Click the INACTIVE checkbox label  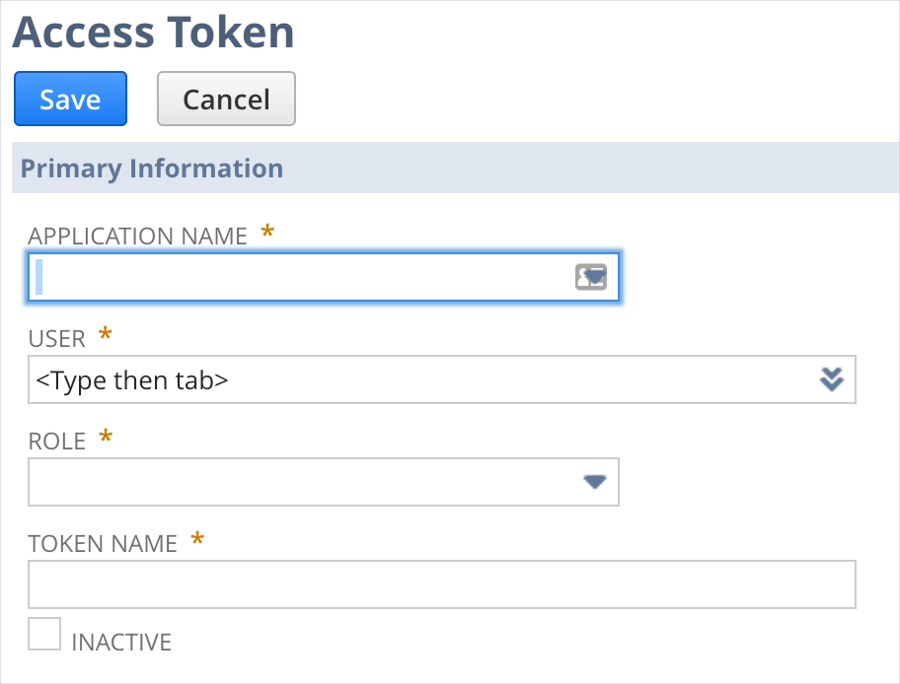pyautogui.click(x=121, y=642)
